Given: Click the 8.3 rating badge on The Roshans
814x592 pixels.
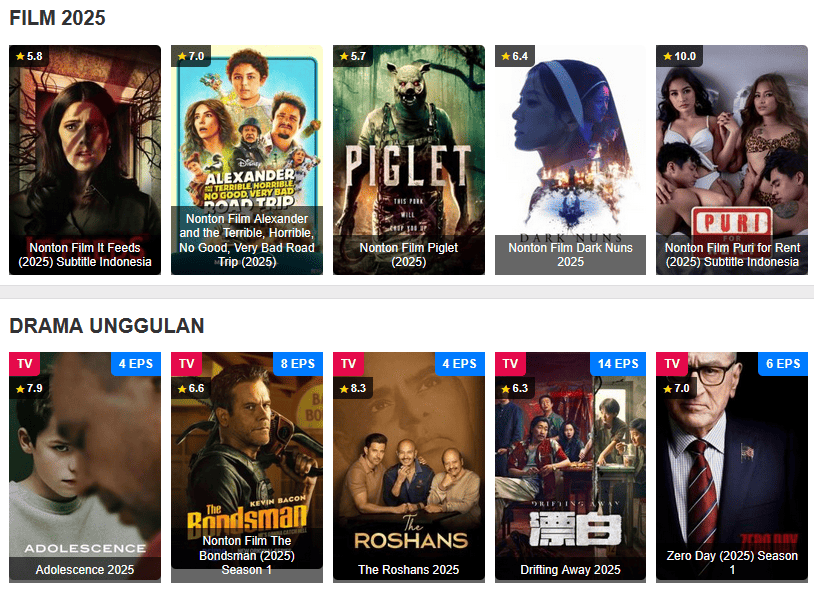Looking at the screenshot, I should (x=353, y=388).
